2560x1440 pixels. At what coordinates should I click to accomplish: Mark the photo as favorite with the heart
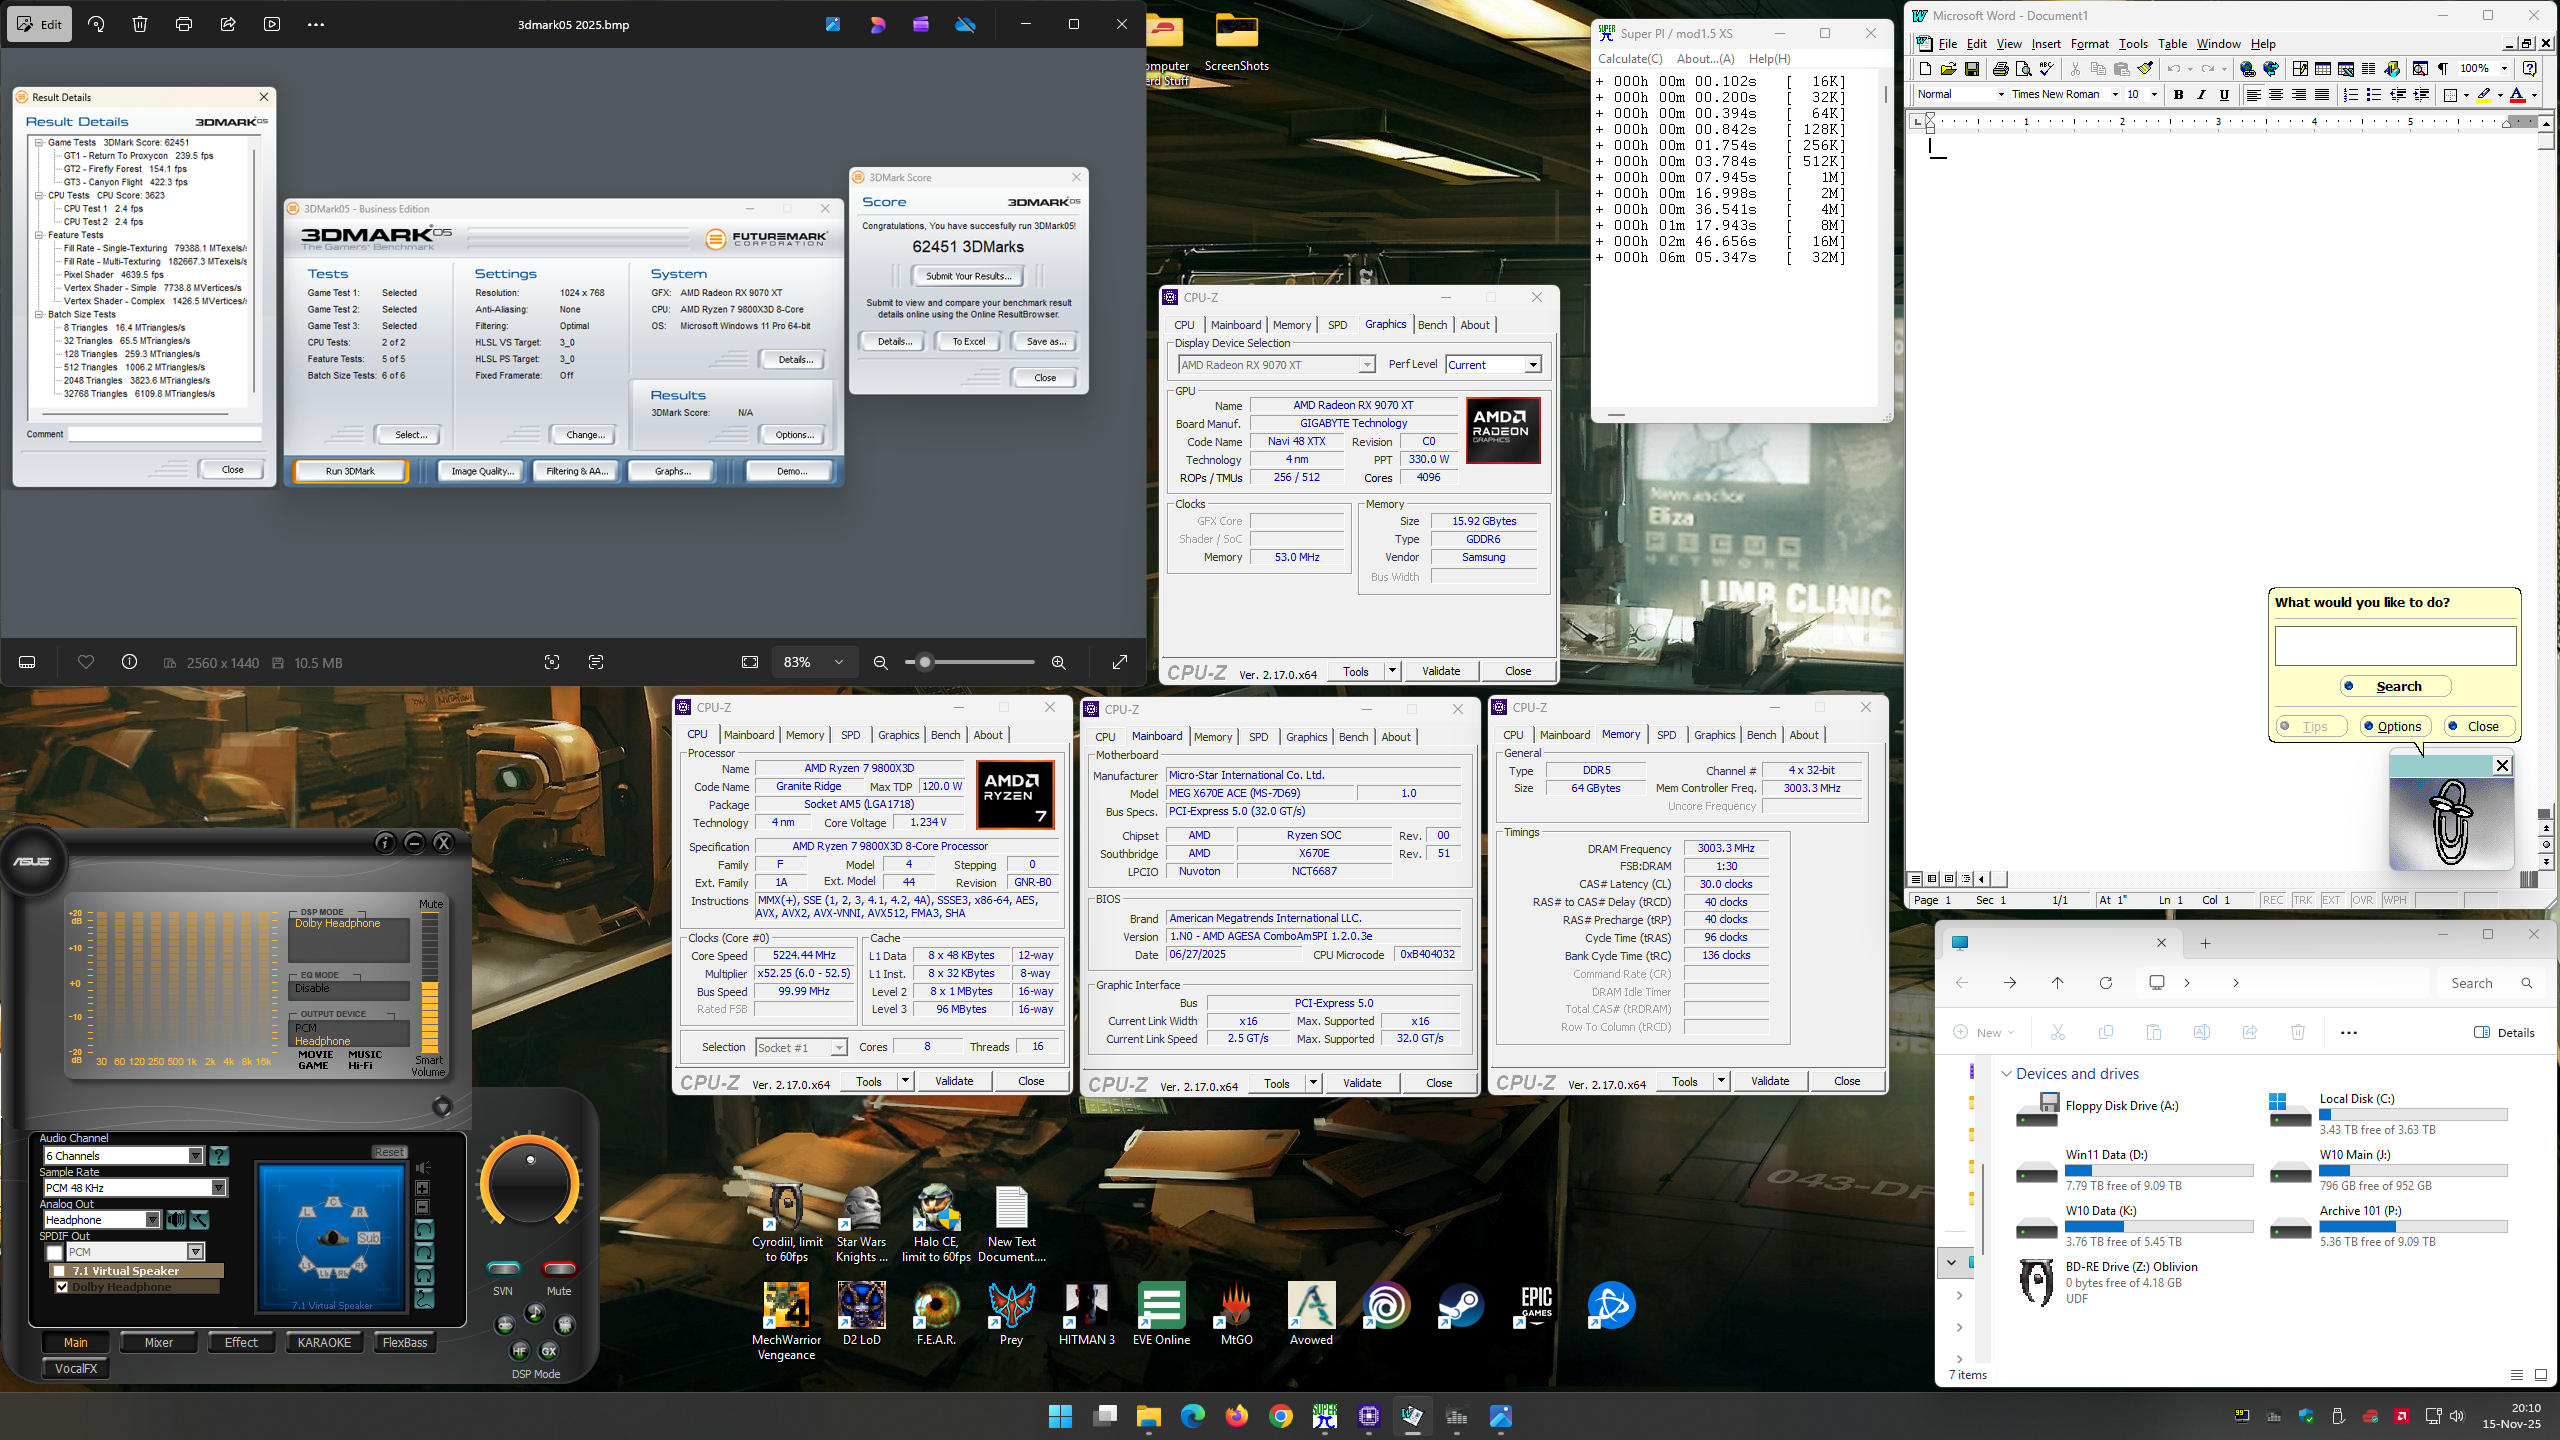(x=86, y=662)
